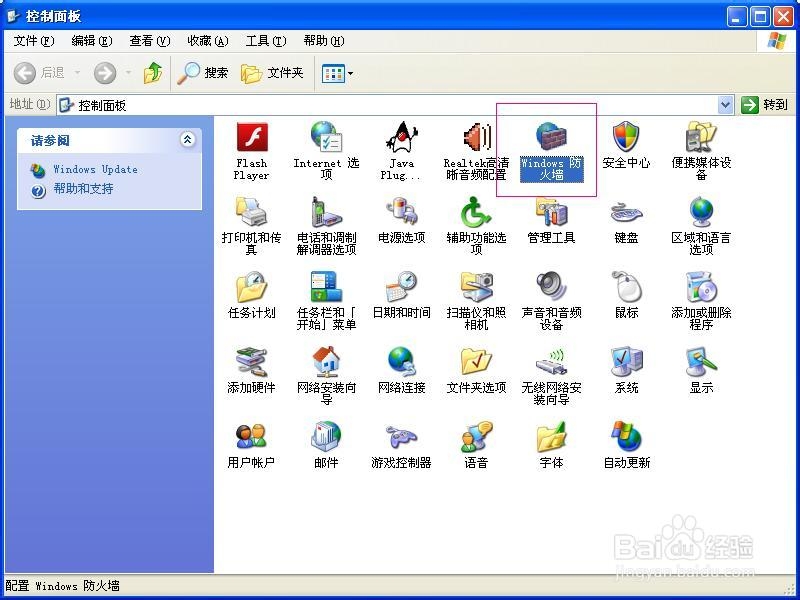Go up one folder level
Image resolution: width=800 pixels, height=600 pixels.
[153, 73]
